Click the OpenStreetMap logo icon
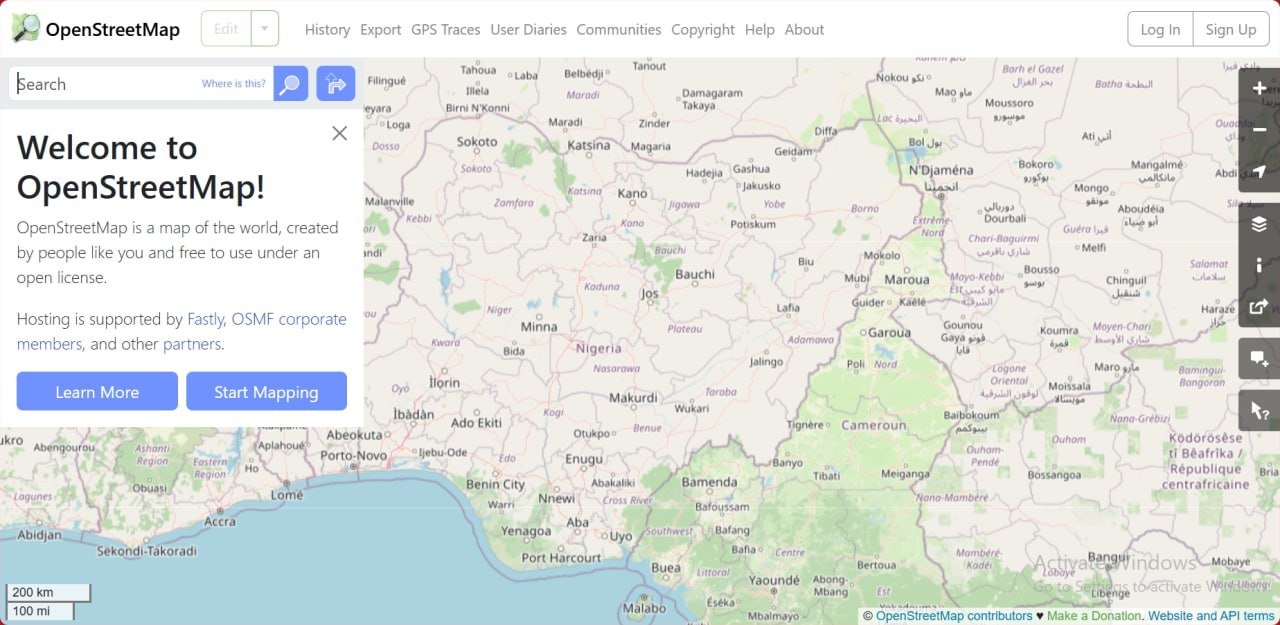Viewport: 1280px width, 625px height. (26, 28)
